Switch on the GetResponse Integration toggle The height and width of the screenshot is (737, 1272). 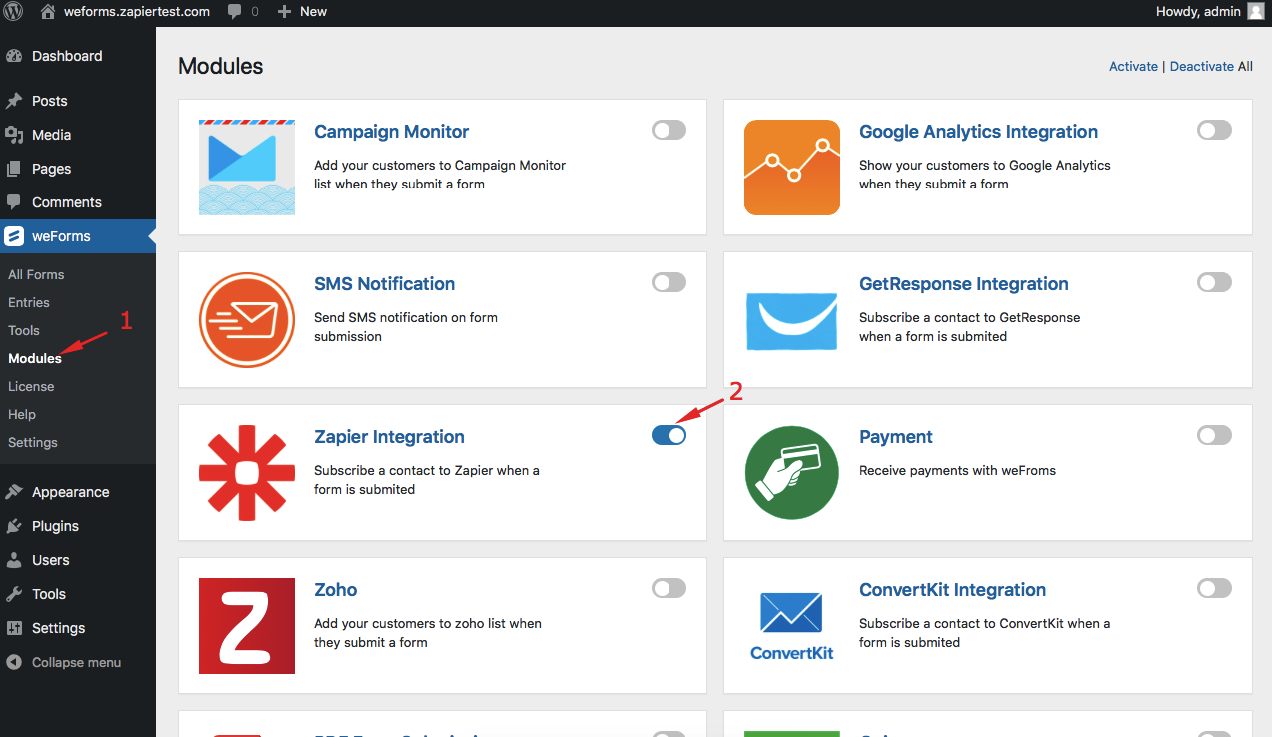1214,282
